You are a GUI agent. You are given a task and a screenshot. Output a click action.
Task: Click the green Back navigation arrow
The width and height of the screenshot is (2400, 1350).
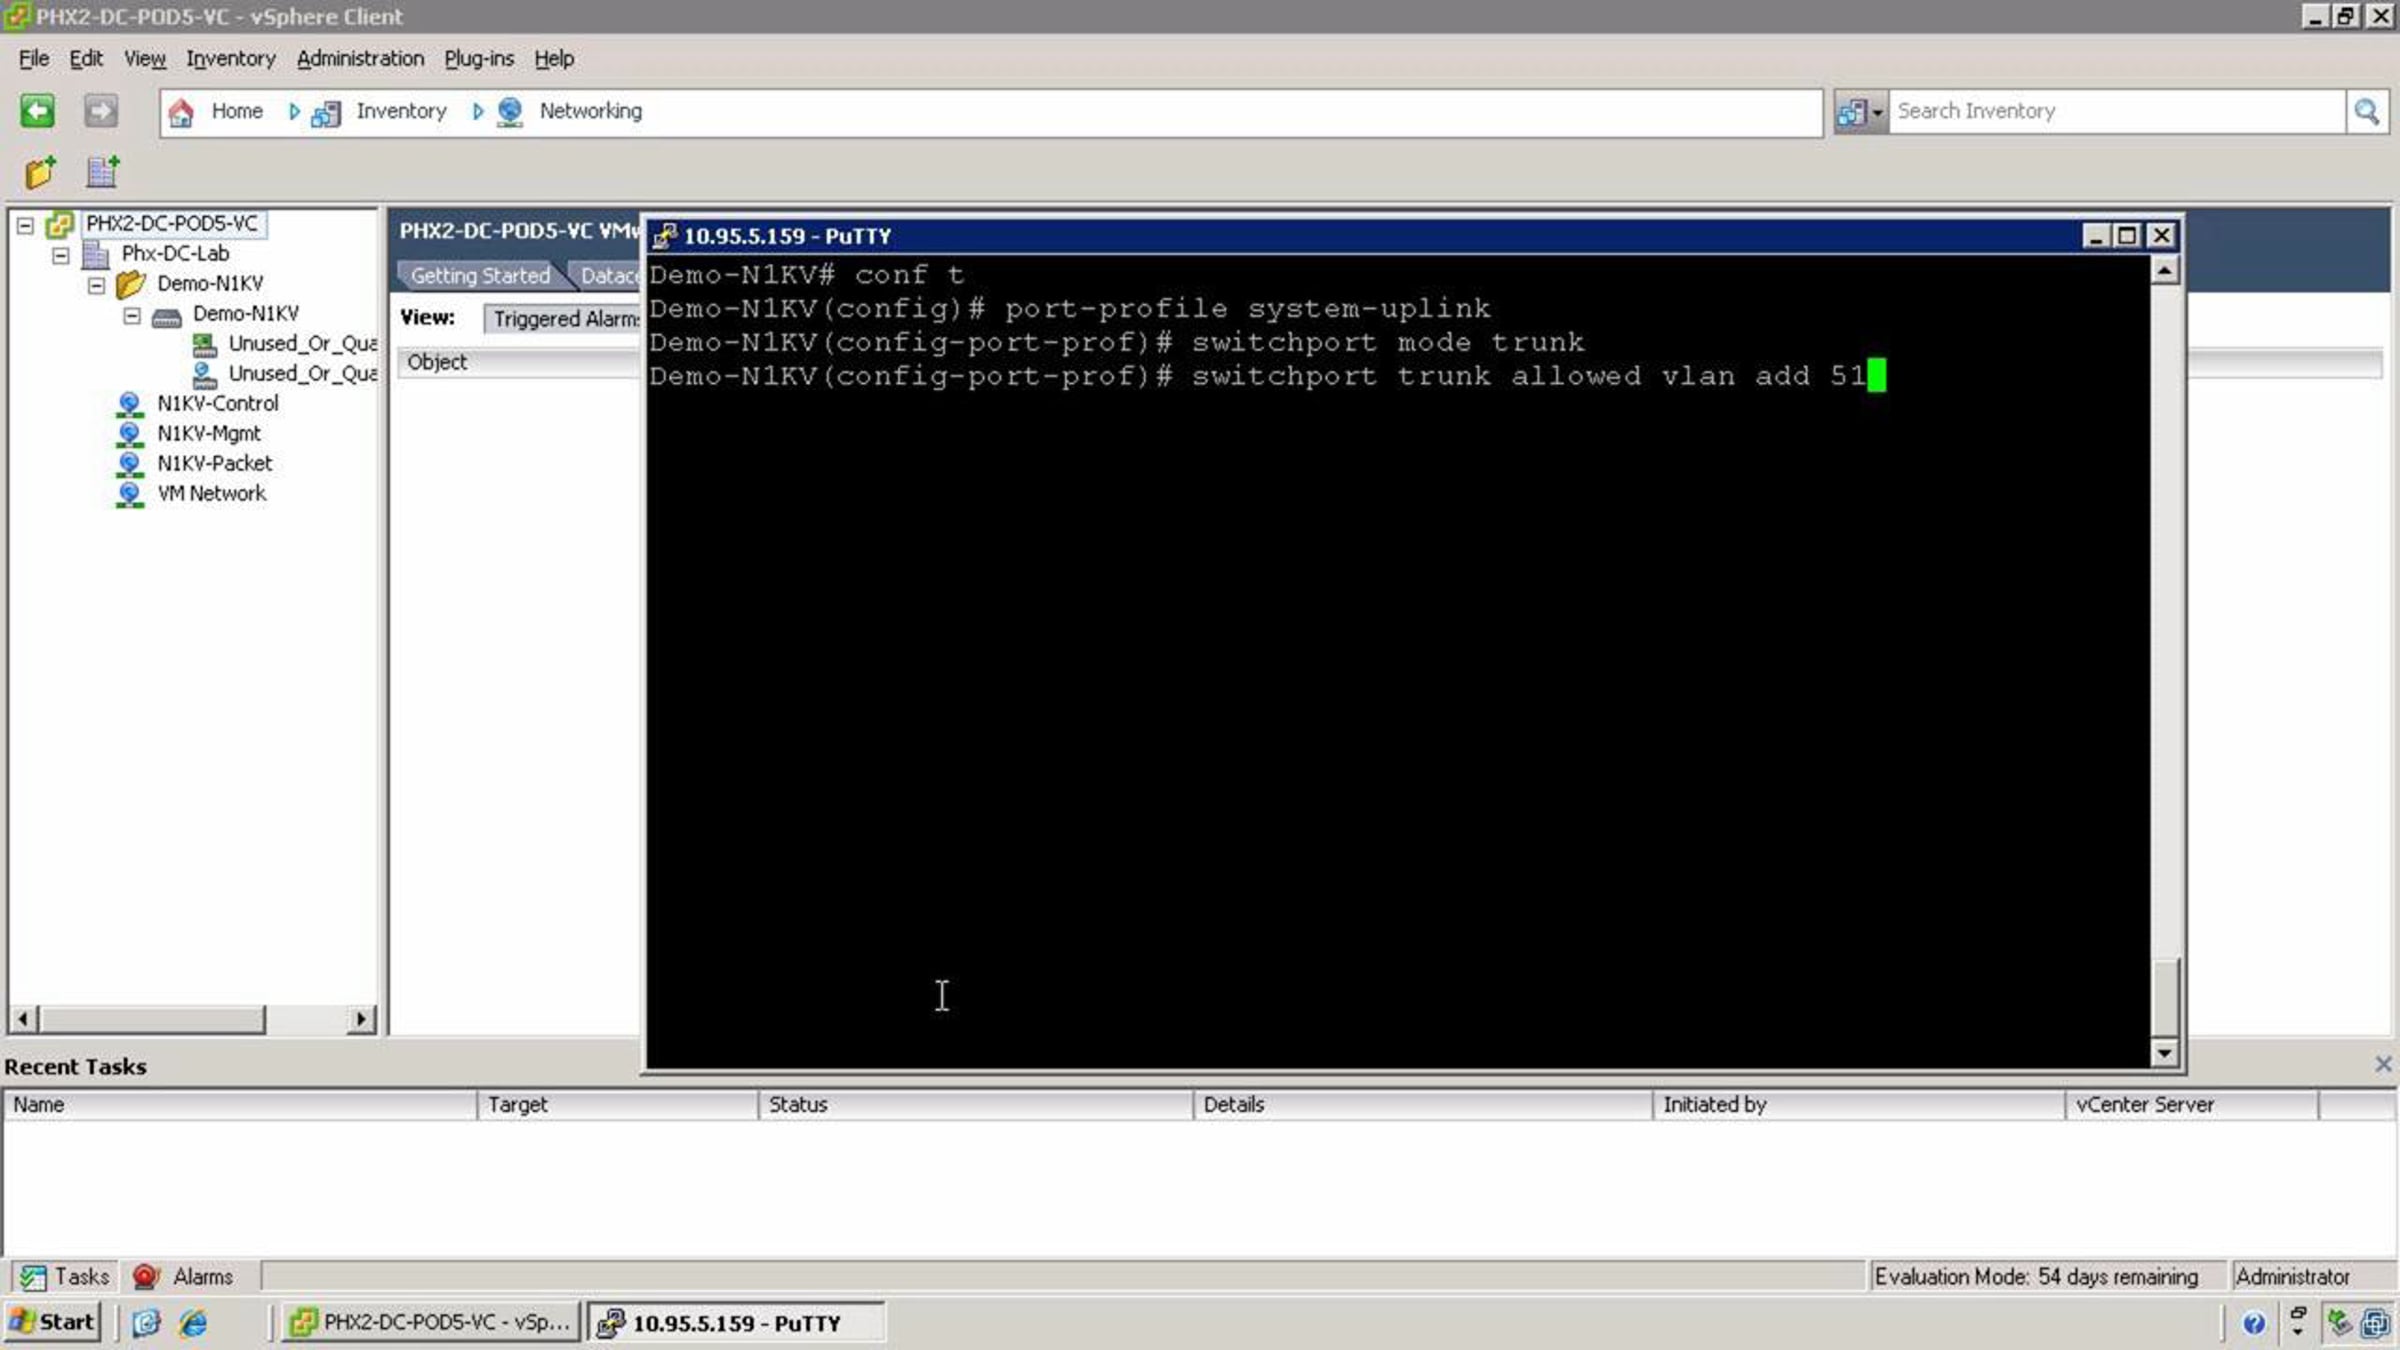tap(38, 110)
